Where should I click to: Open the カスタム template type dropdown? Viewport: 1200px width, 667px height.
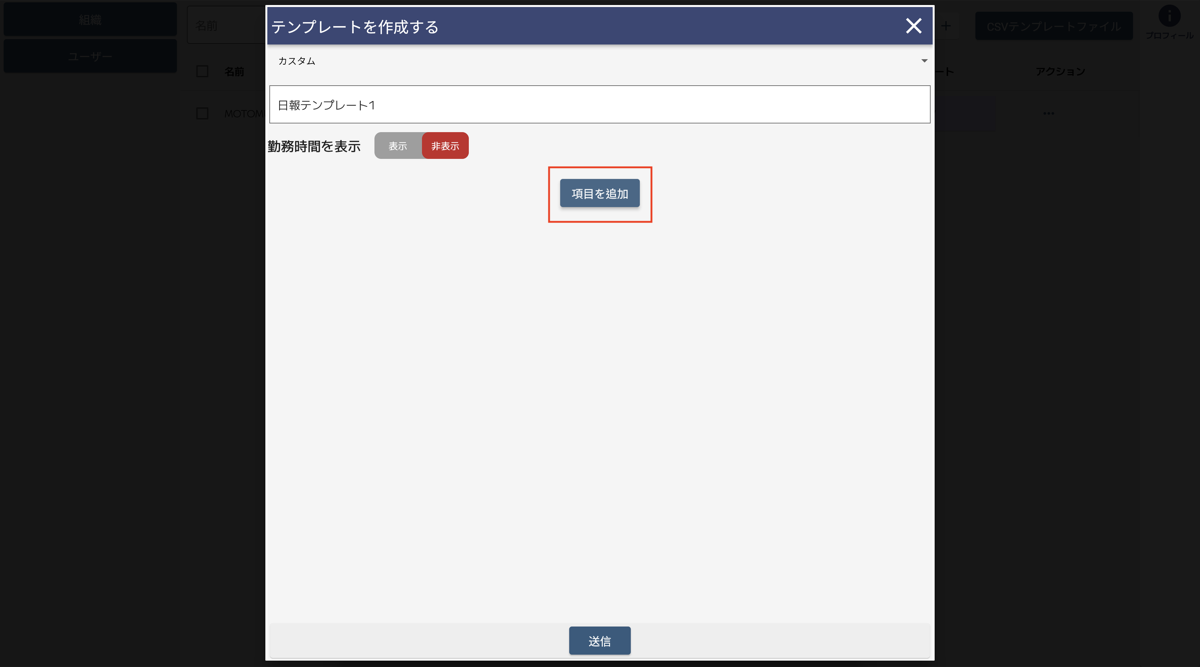pos(600,60)
